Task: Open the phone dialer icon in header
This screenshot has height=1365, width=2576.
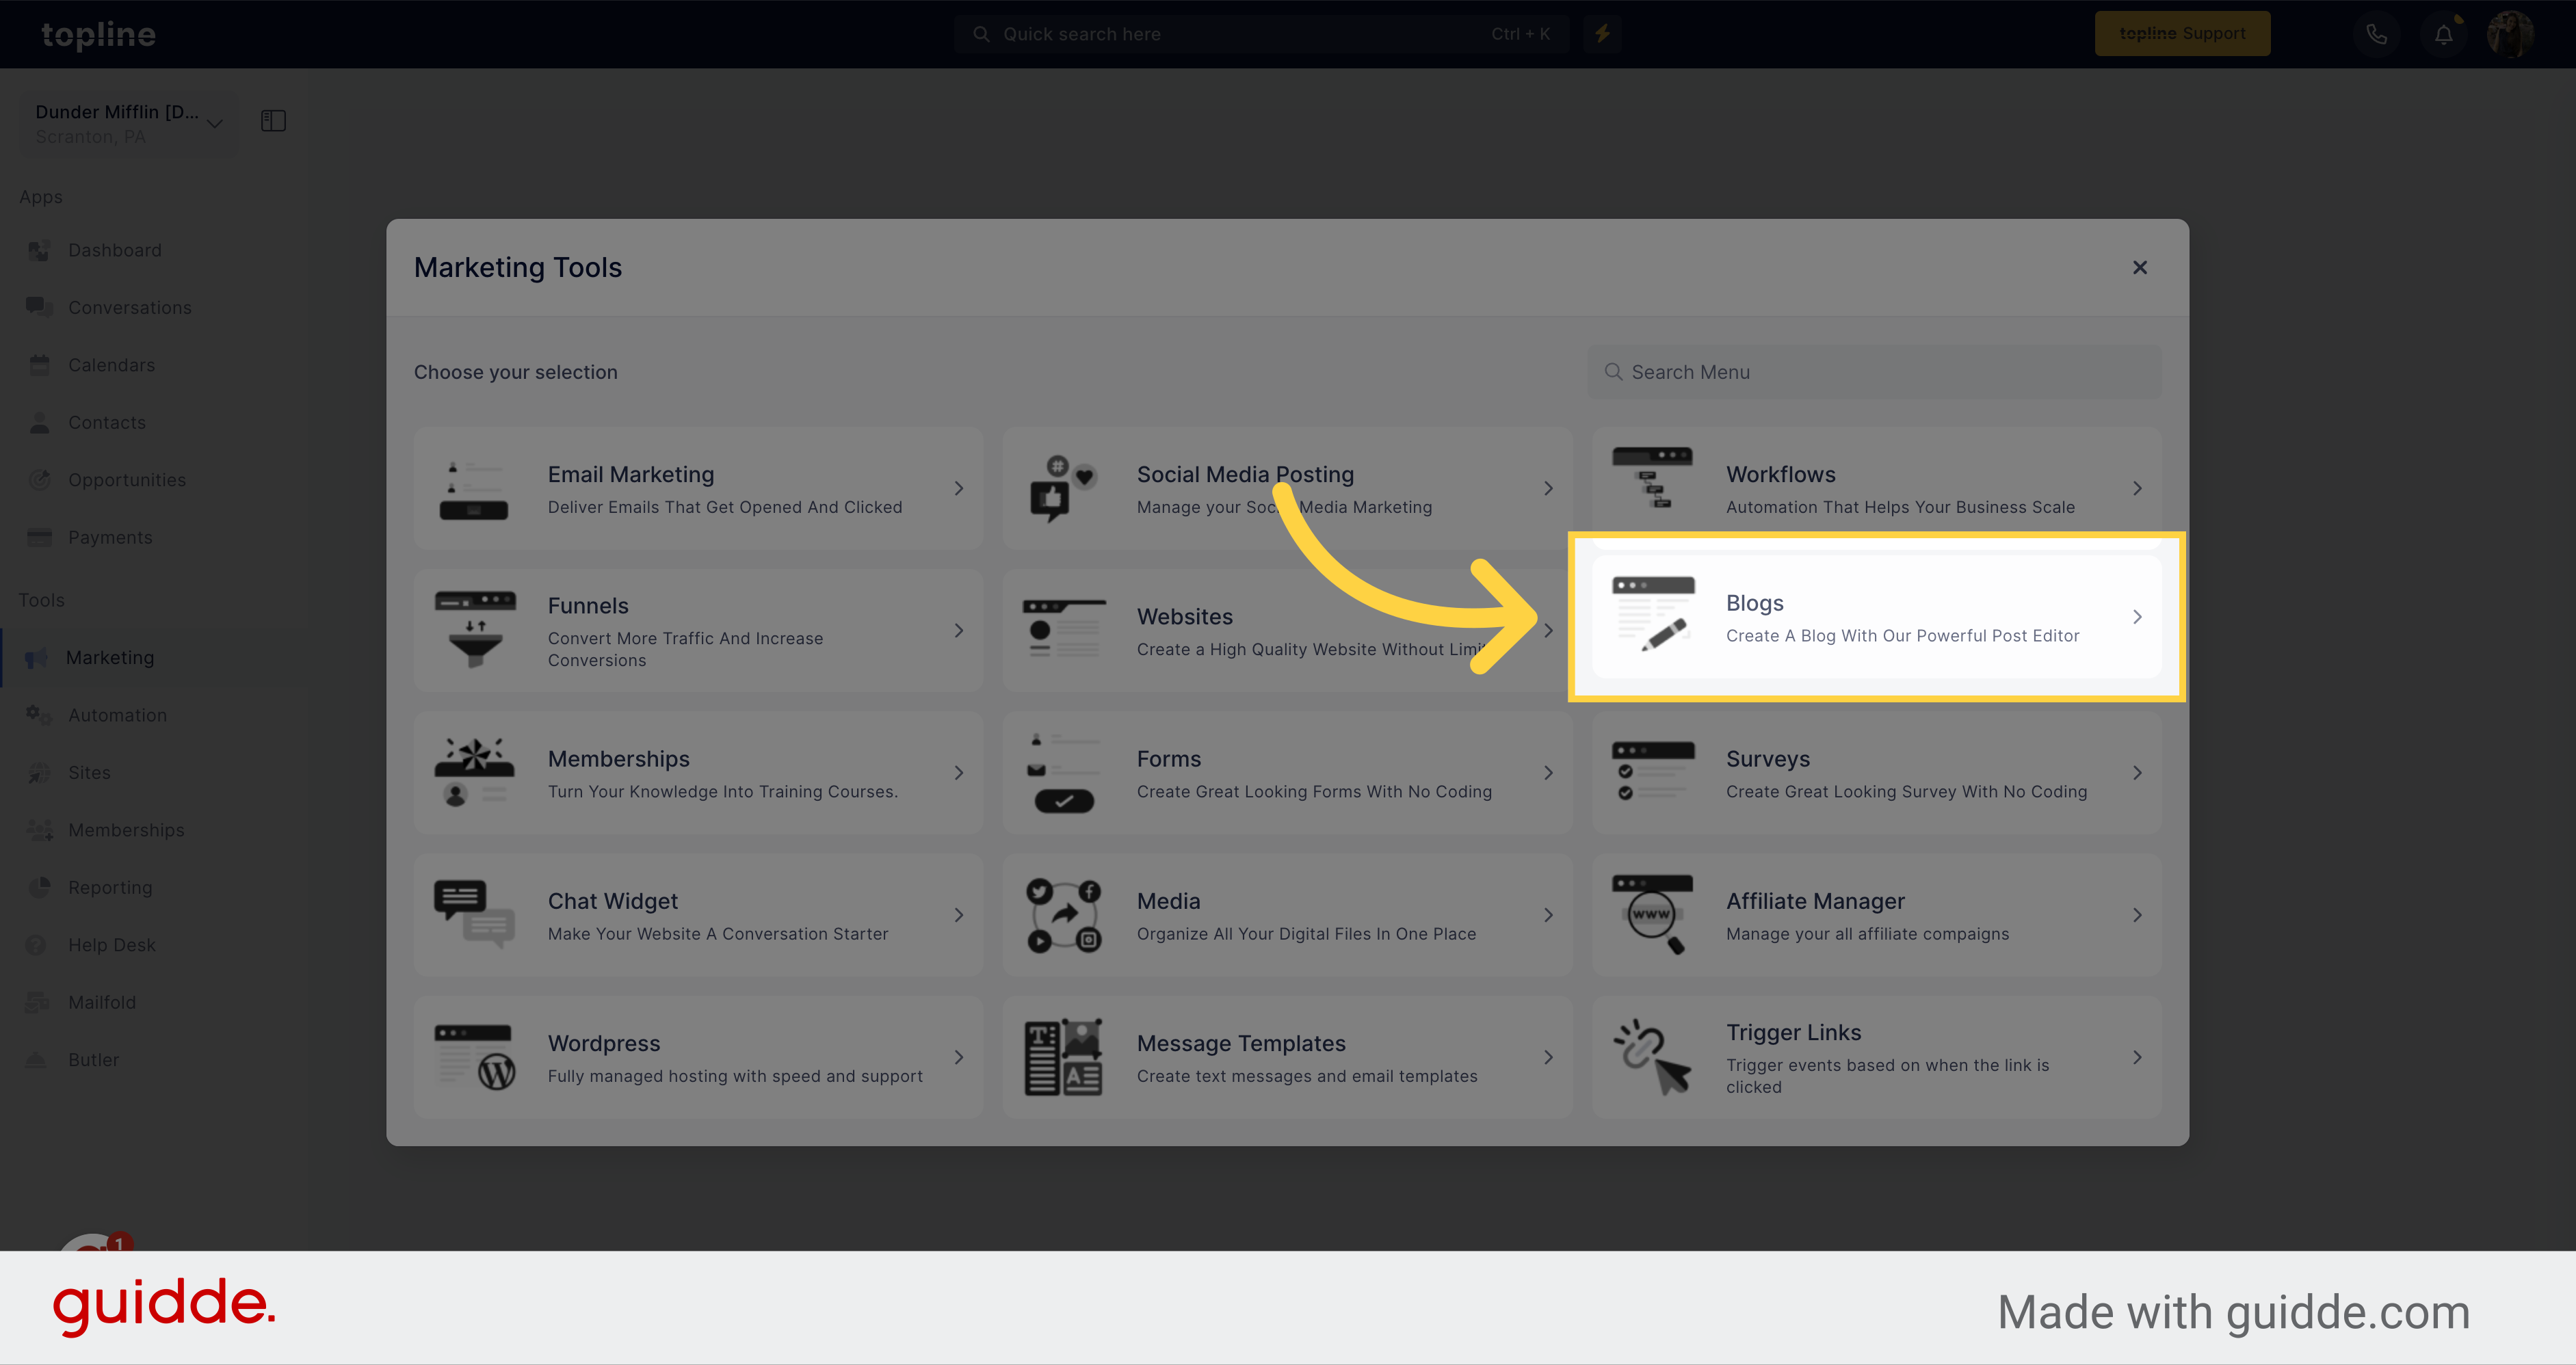Action: click(2376, 34)
